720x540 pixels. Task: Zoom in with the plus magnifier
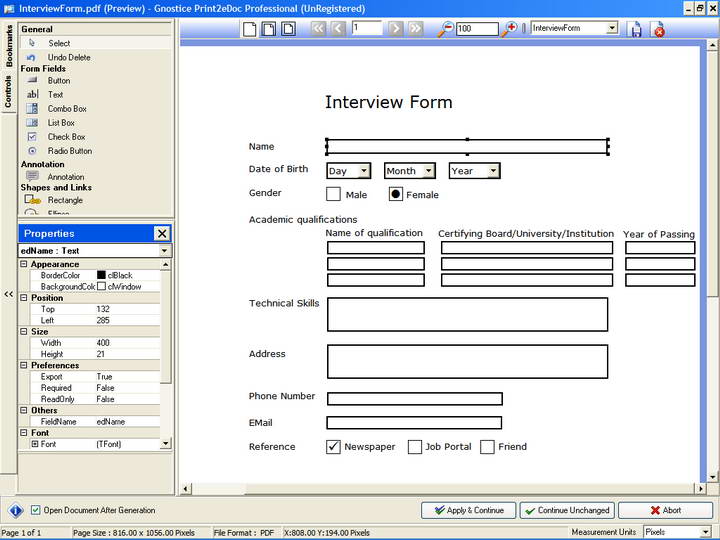pyautogui.click(x=509, y=29)
